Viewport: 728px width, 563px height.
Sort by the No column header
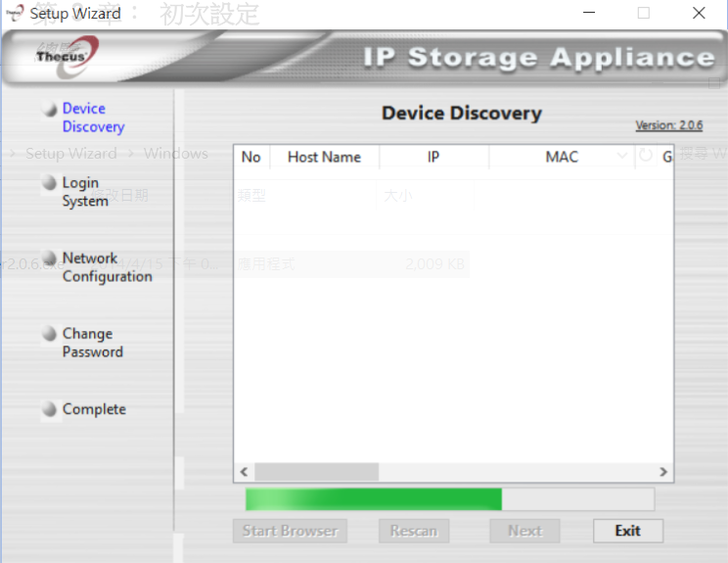click(x=251, y=157)
